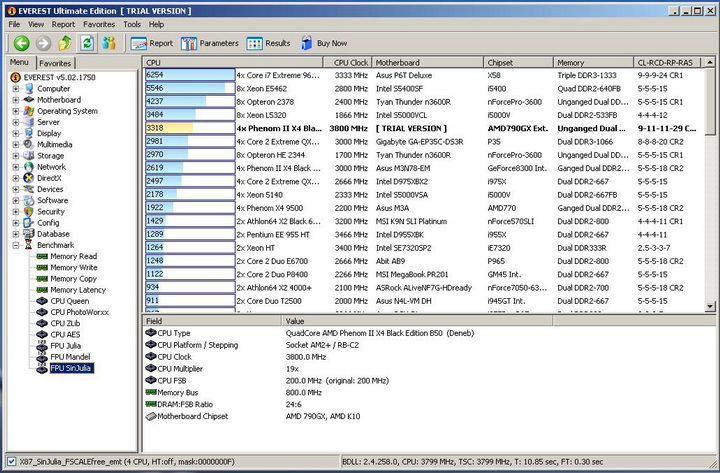The height and width of the screenshot is (473, 720).
Task: Select the FPU Julia benchmark
Action: [66, 346]
